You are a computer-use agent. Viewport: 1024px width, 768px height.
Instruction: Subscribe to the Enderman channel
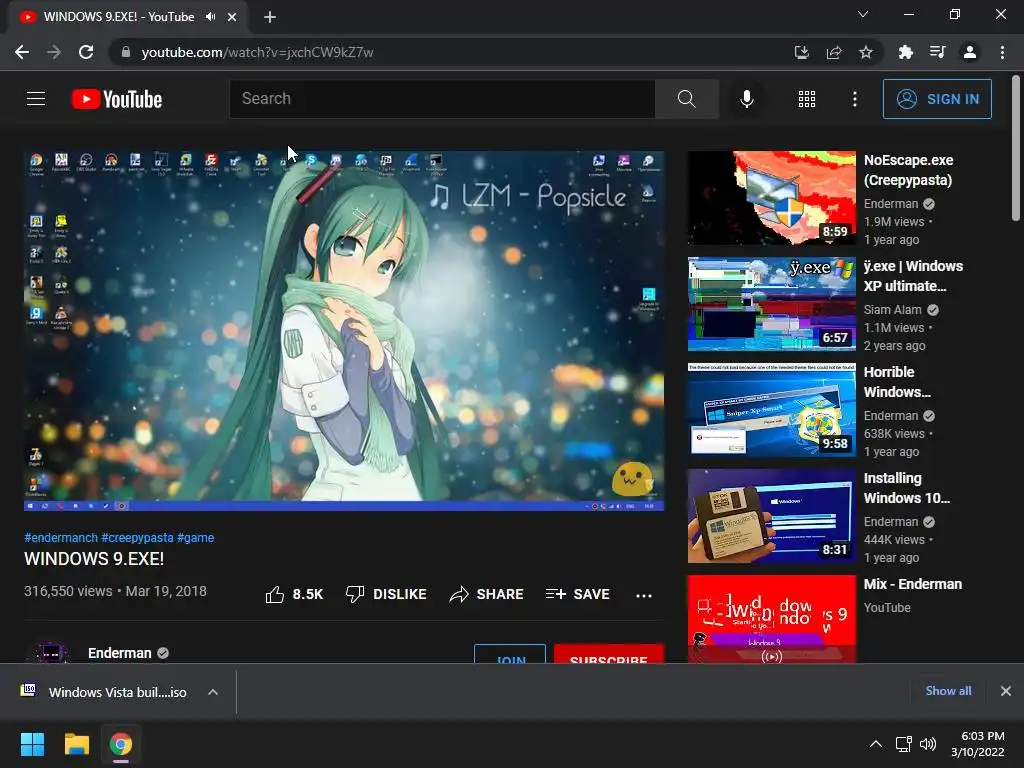coord(609,654)
